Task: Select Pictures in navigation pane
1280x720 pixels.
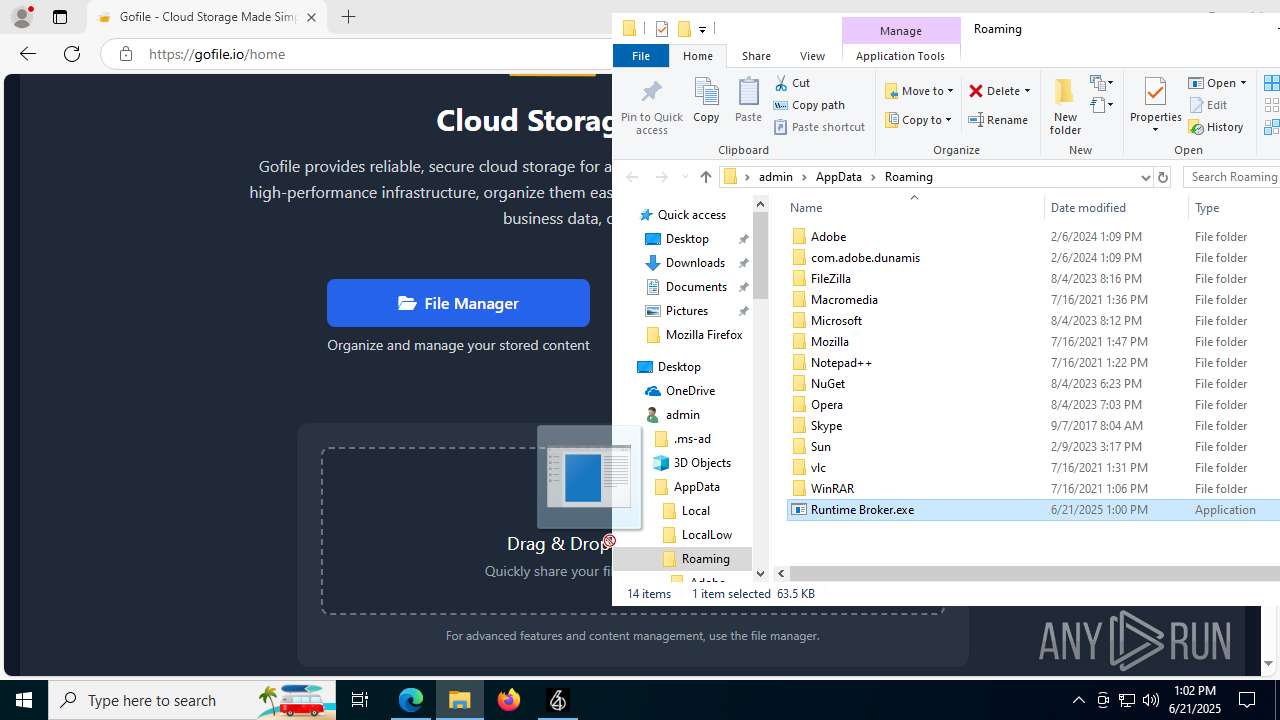Action: [x=686, y=311]
